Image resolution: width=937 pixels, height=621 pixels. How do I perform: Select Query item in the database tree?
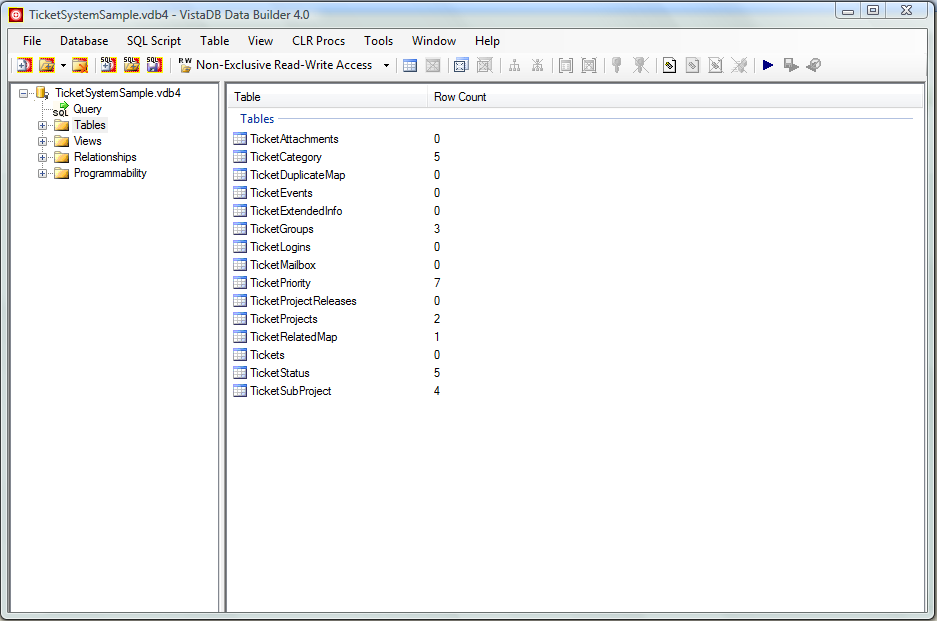click(x=87, y=109)
